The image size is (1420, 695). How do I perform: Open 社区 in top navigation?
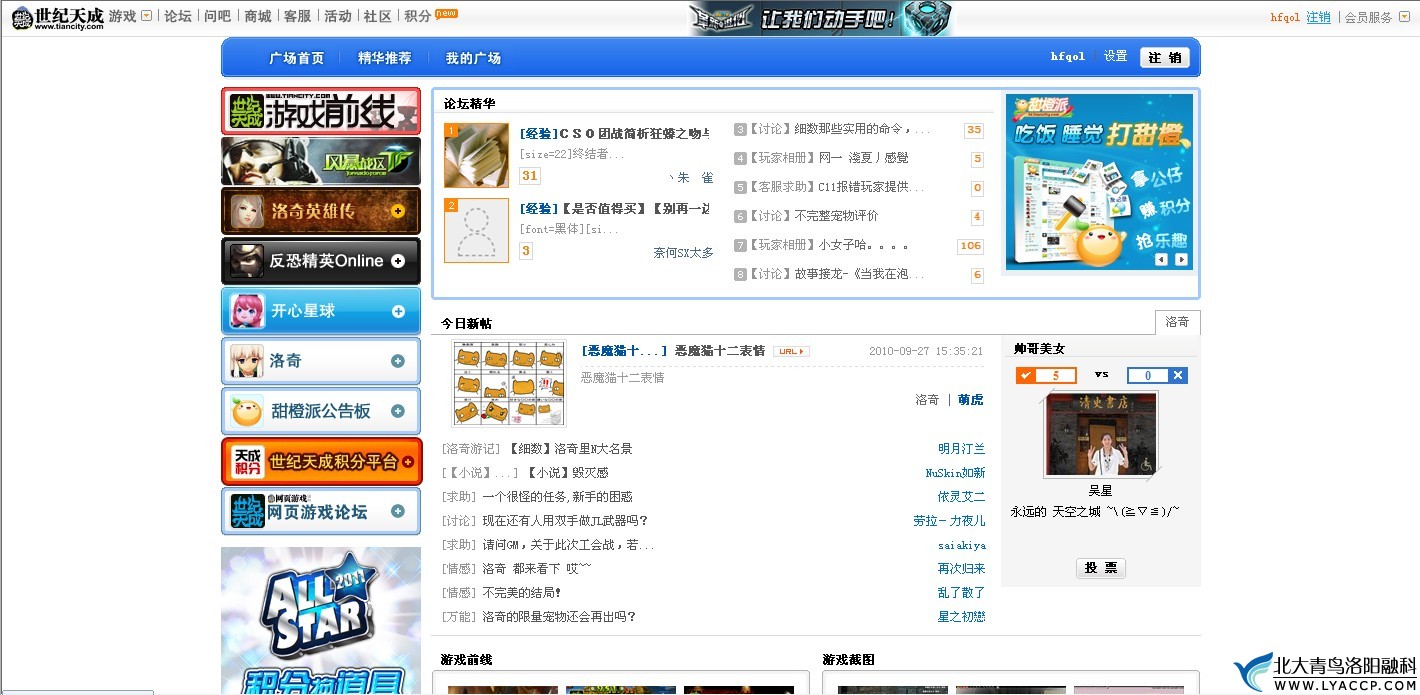[x=377, y=16]
